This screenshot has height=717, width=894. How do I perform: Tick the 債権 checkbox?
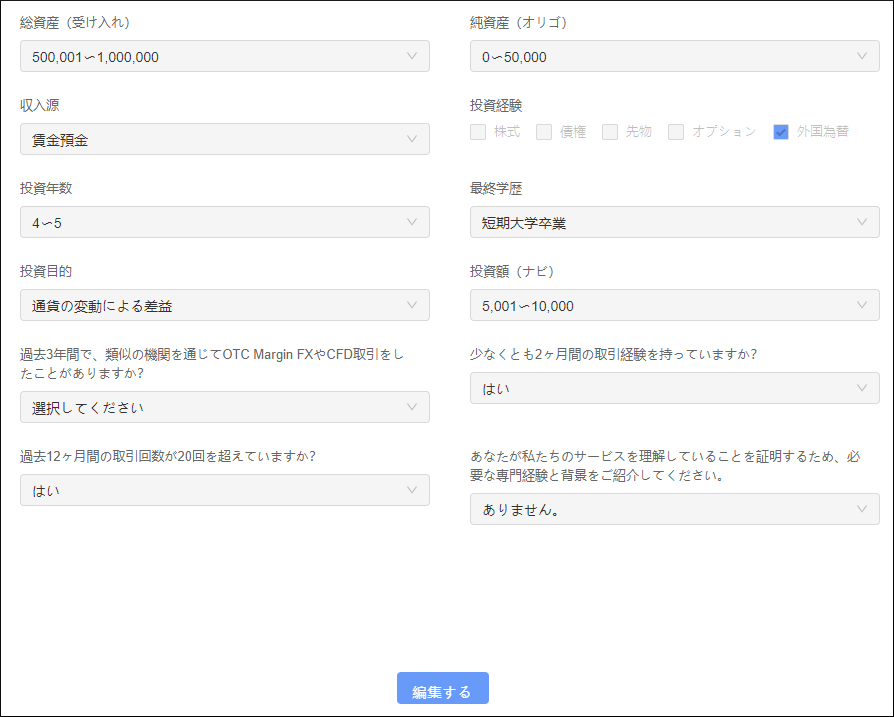[544, 132]
